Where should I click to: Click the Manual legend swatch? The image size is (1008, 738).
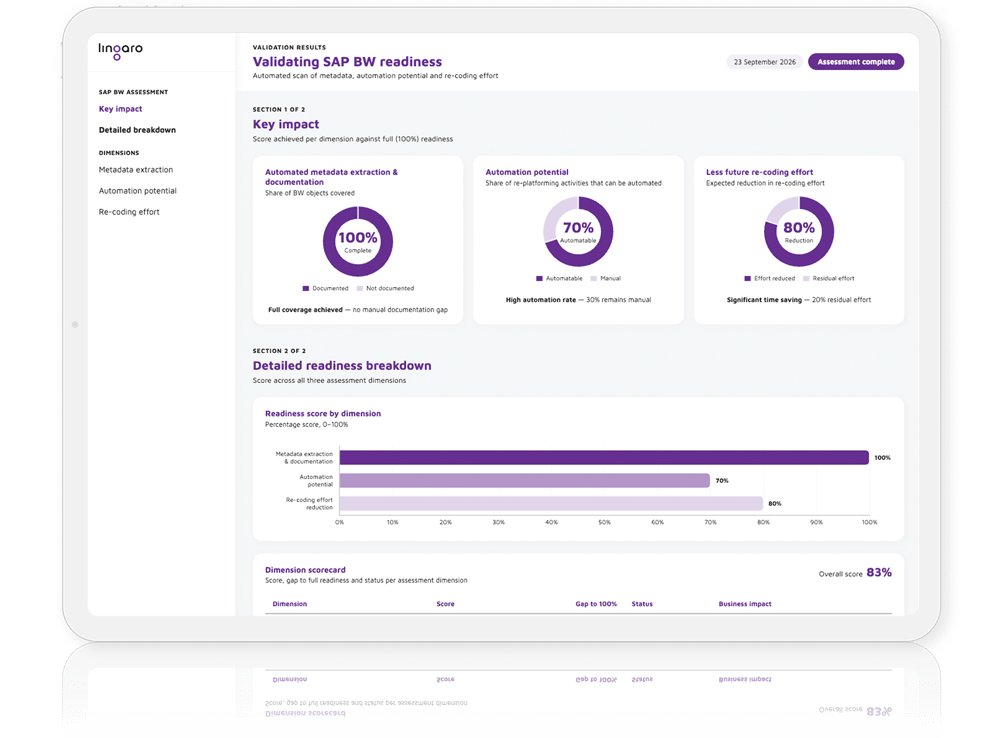pos(594,279)
